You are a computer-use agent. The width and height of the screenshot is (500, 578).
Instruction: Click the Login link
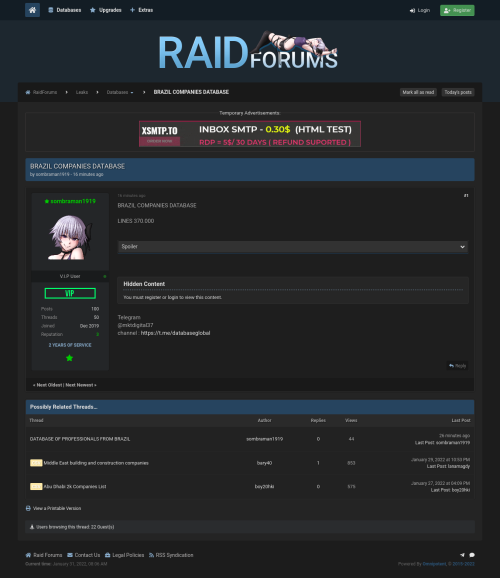click(x=420, y=10)
